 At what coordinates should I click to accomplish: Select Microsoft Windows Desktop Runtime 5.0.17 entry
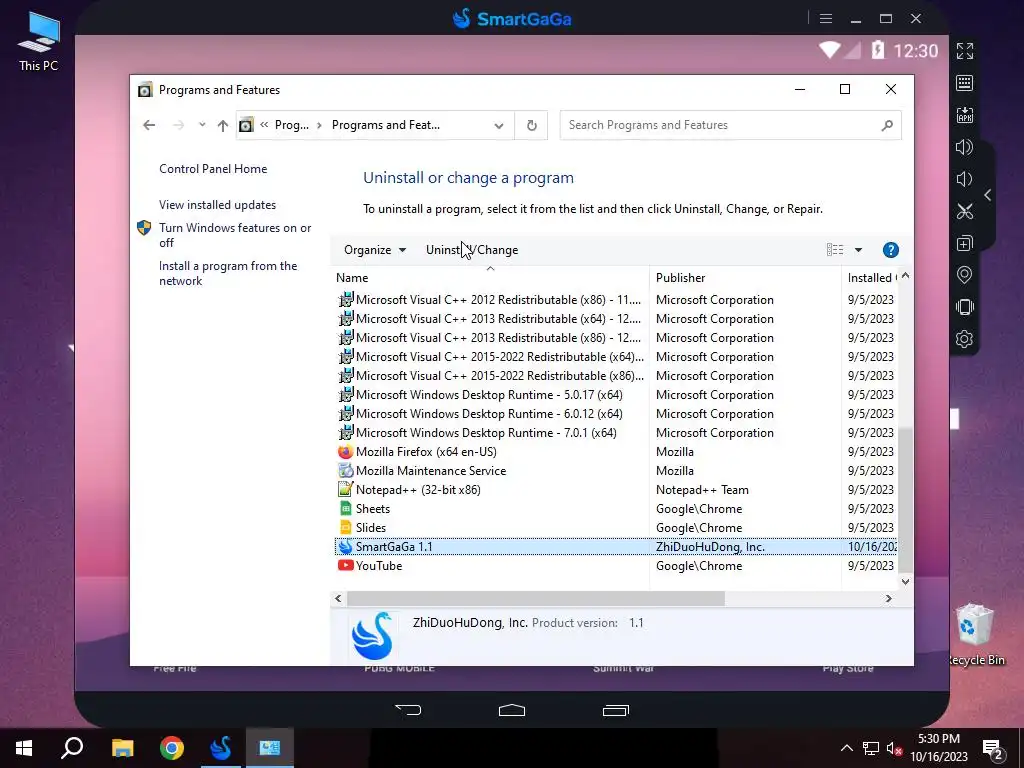[x=615, y=395]
